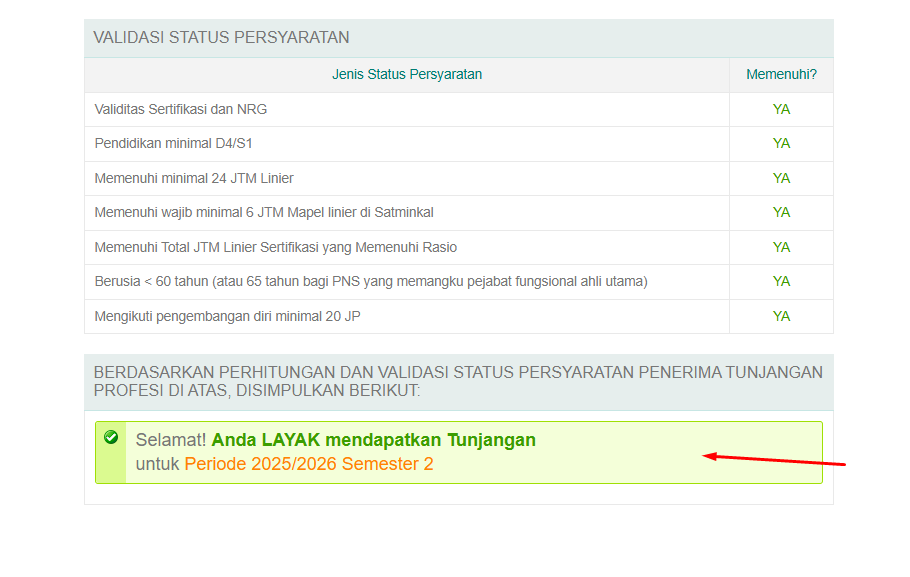Select the 'Memenuhi minimal 24 JTM Linier' row
Viewport: 910px width, 577px height.
[x=194, y=178]
